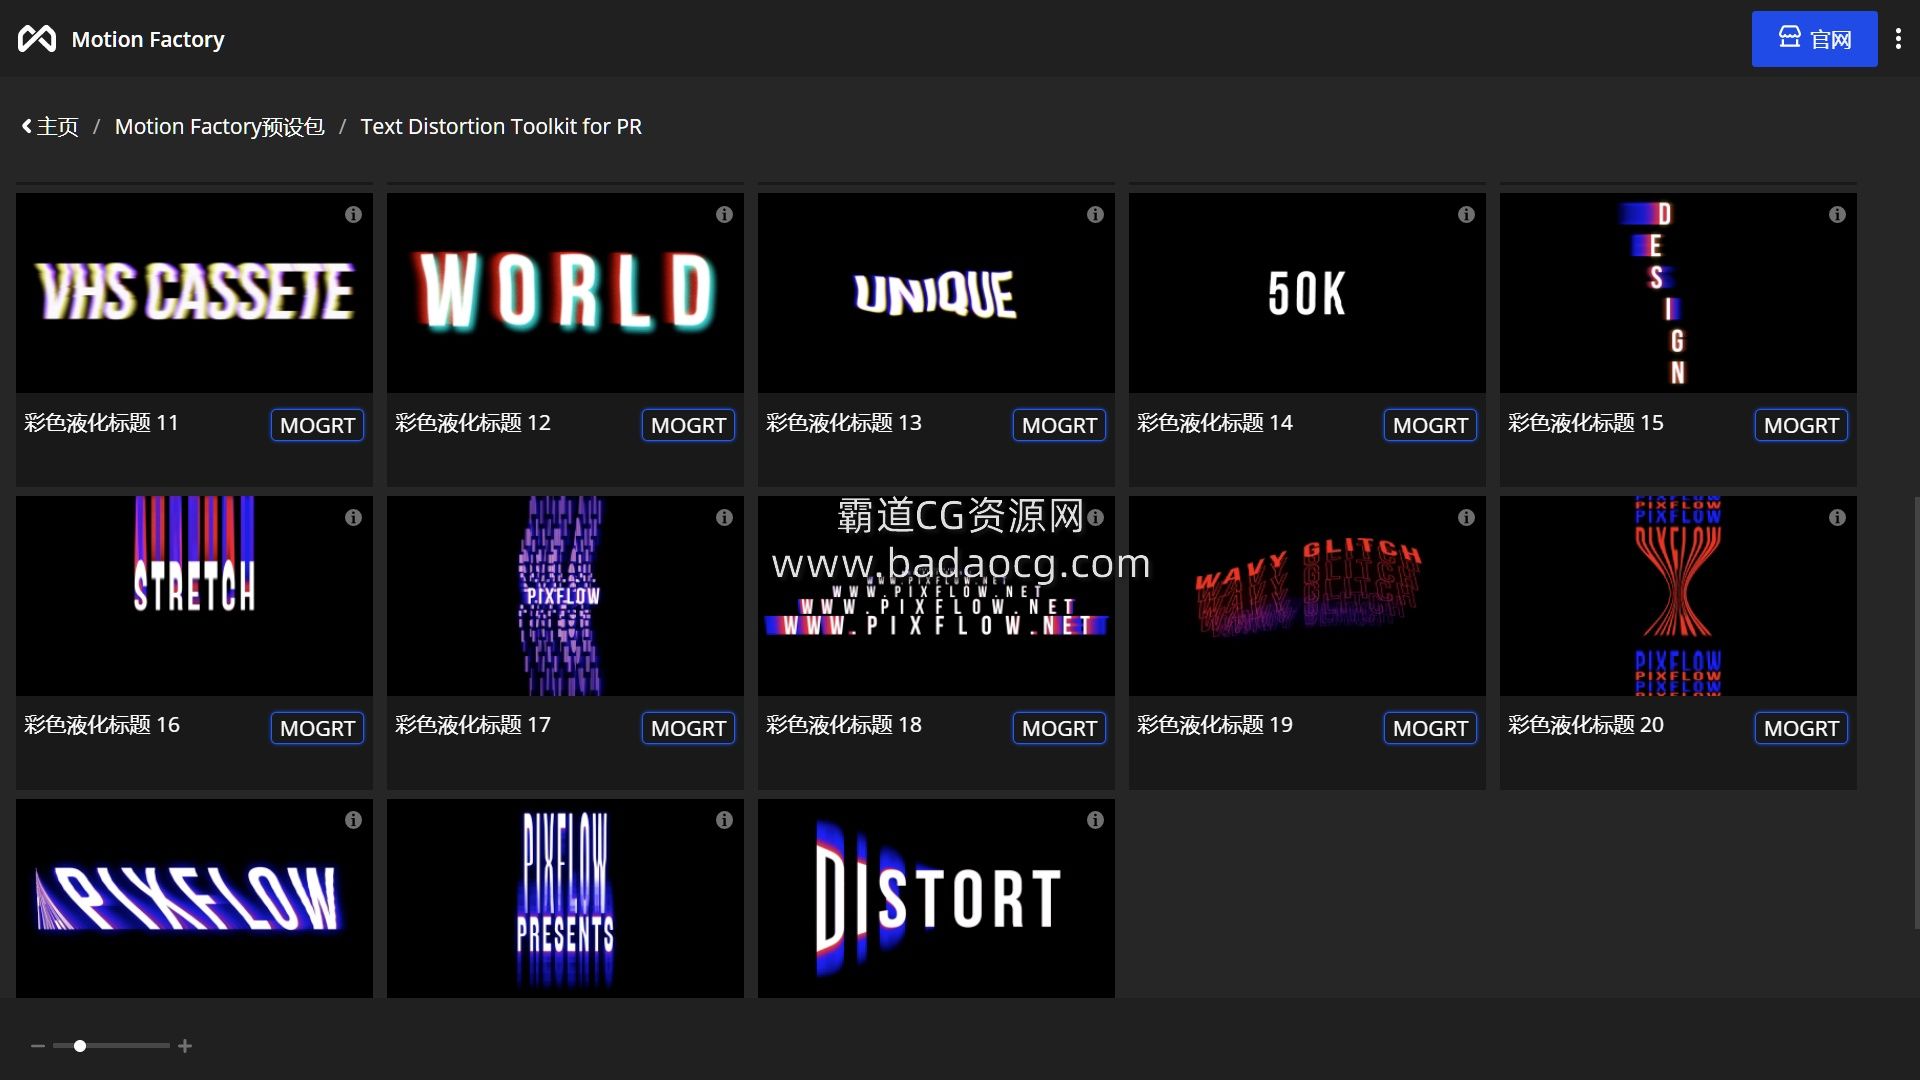The height and width of the screenshot is (1080, 1920).
Task: Select the 50K thumbnail
Action: pyautogui.click(x=1307, y=293)
